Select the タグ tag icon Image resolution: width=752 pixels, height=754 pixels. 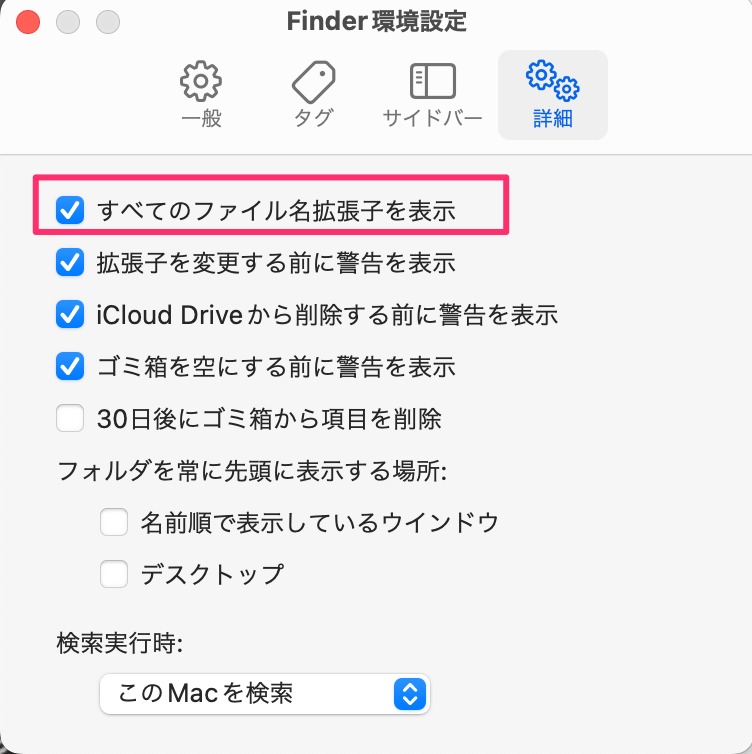313,81
